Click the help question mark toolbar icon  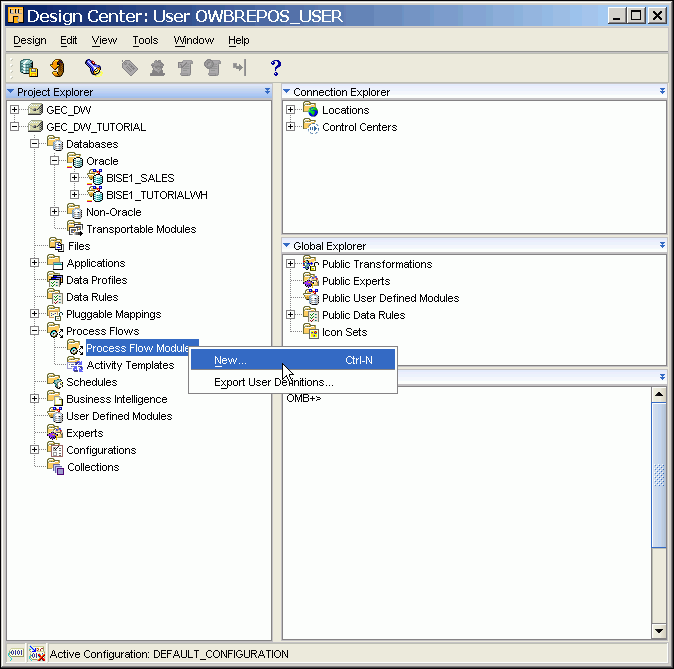coord(276,68)
